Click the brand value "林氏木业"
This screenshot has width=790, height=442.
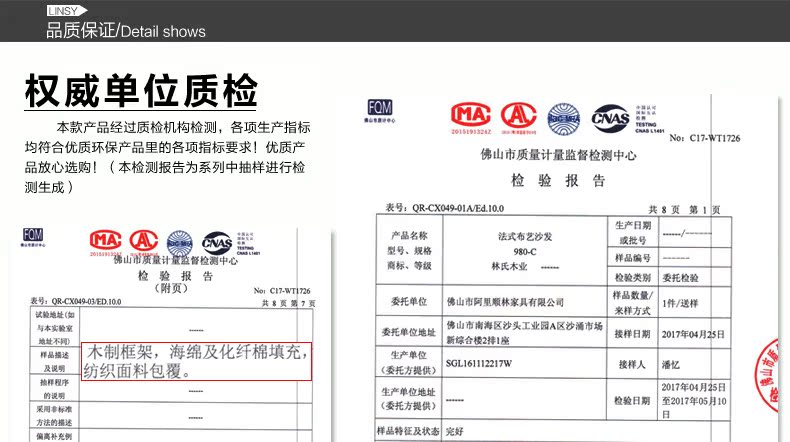click(x=509, y=267)
